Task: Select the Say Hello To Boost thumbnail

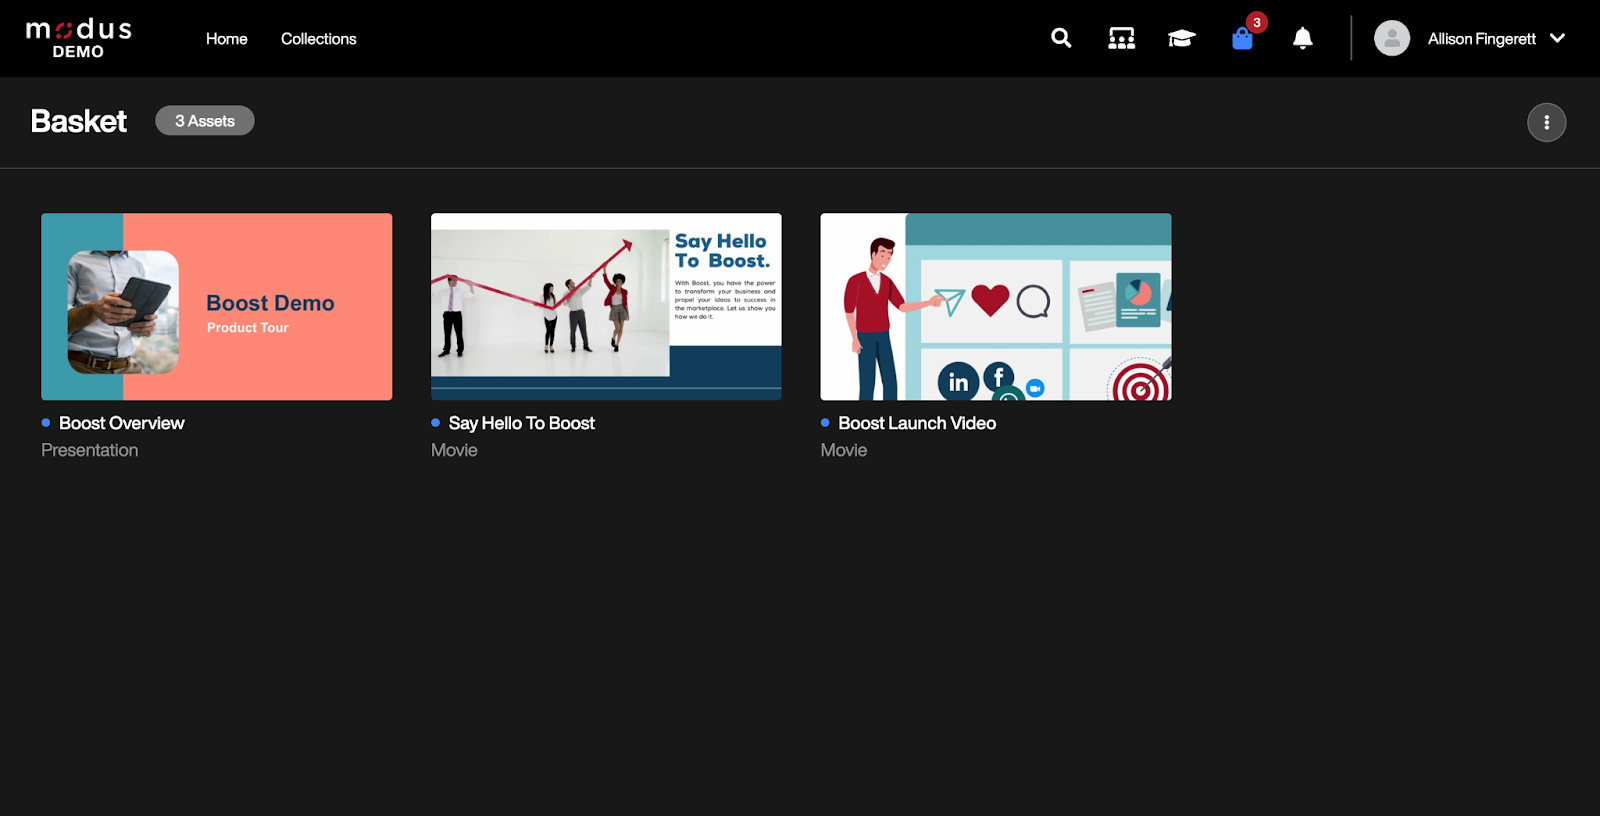Action: pos(606,306)
